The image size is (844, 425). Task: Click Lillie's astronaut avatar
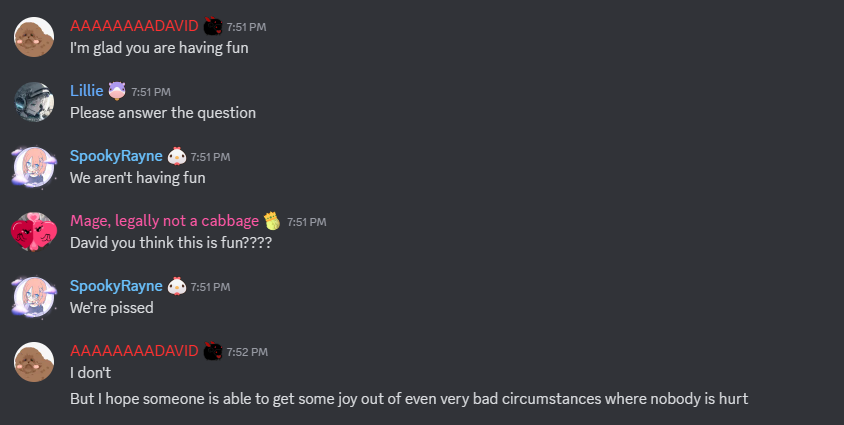(x=34, y=102)
